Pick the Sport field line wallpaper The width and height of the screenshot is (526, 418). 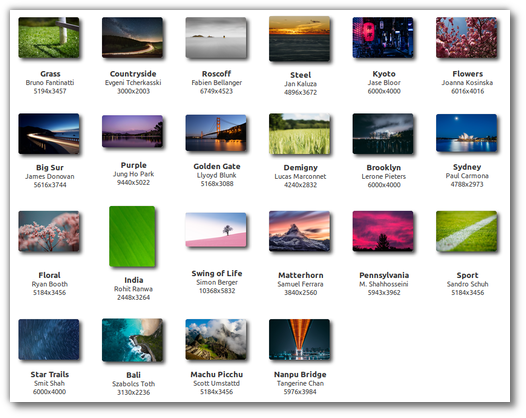[x=467, y=231]
